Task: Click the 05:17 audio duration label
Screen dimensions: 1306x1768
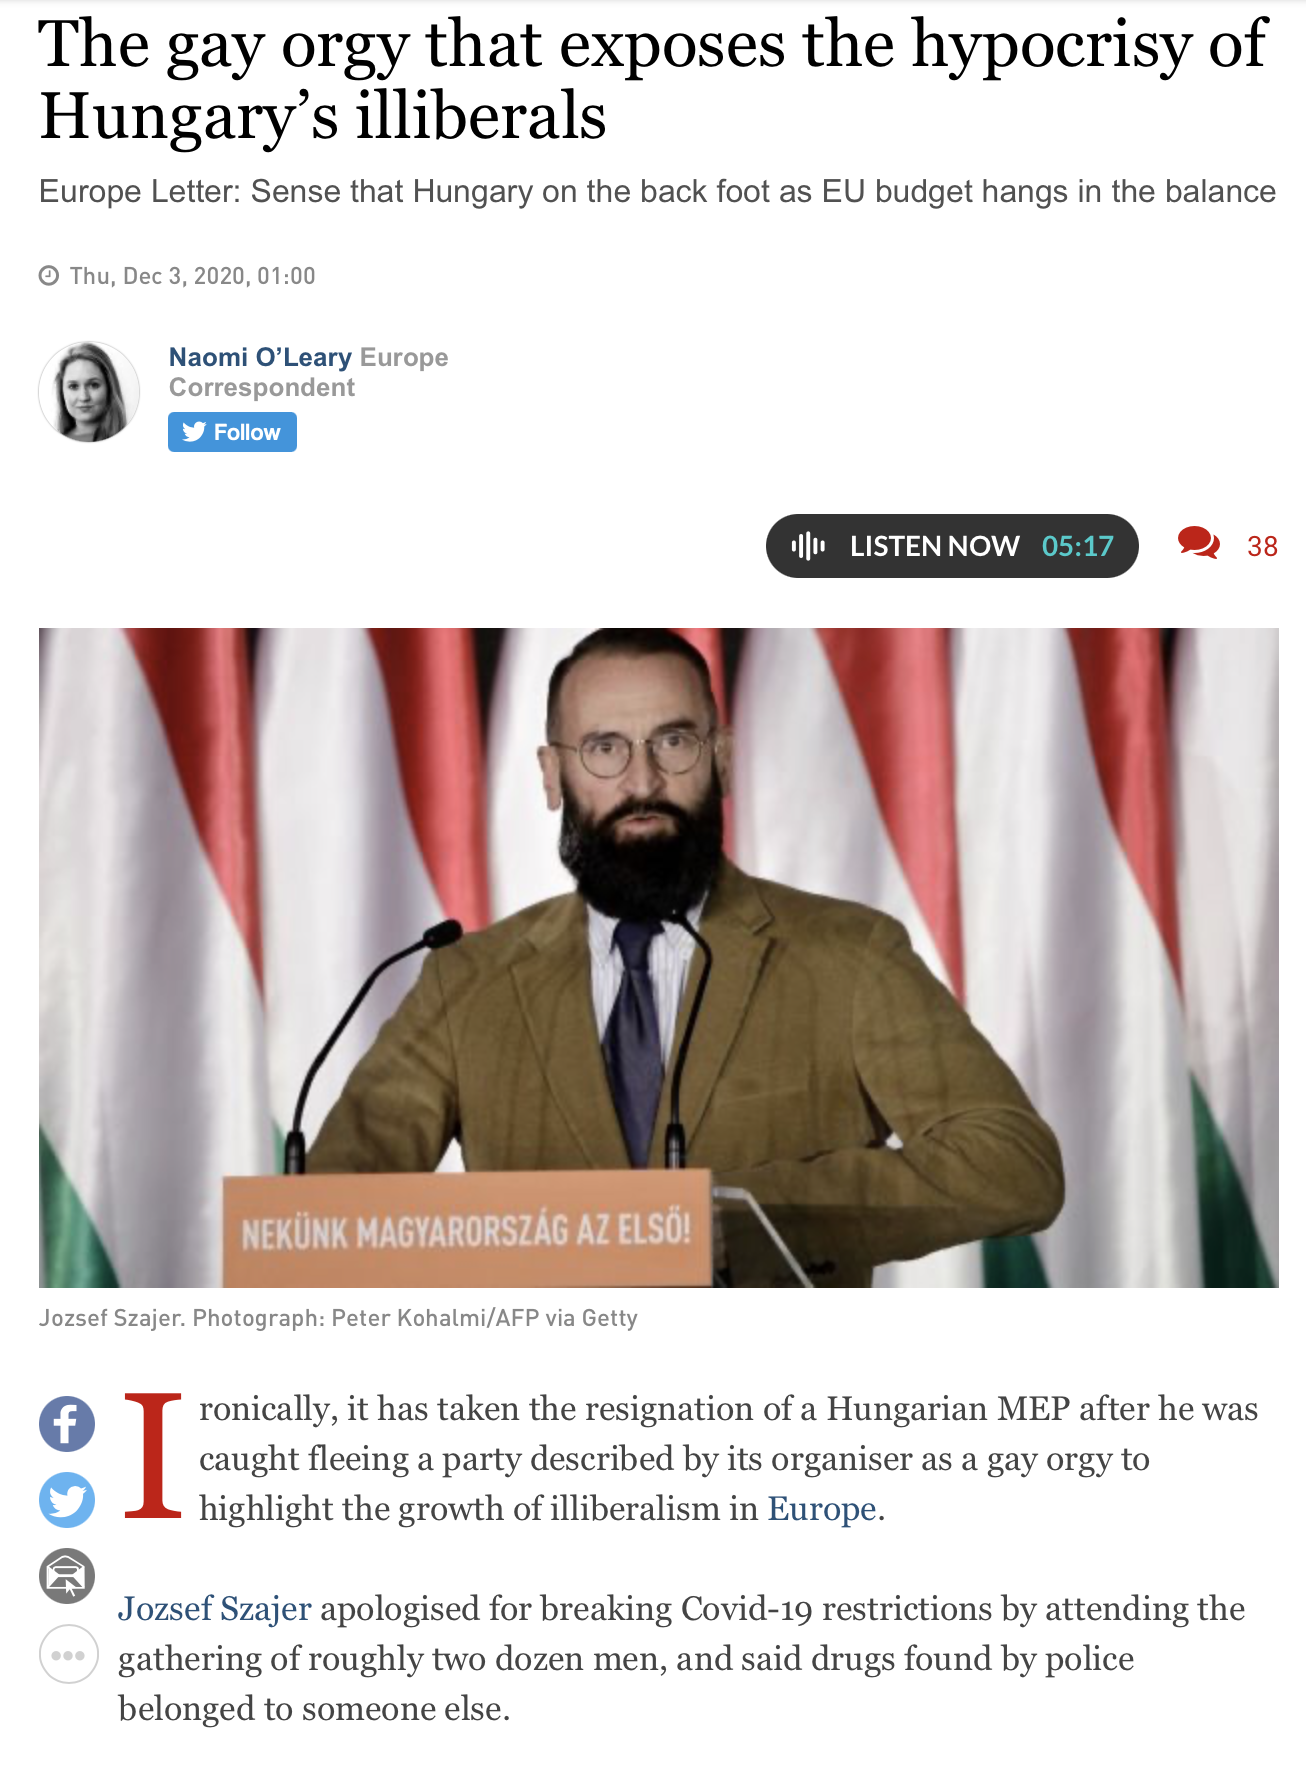Action: (1078, 546)
